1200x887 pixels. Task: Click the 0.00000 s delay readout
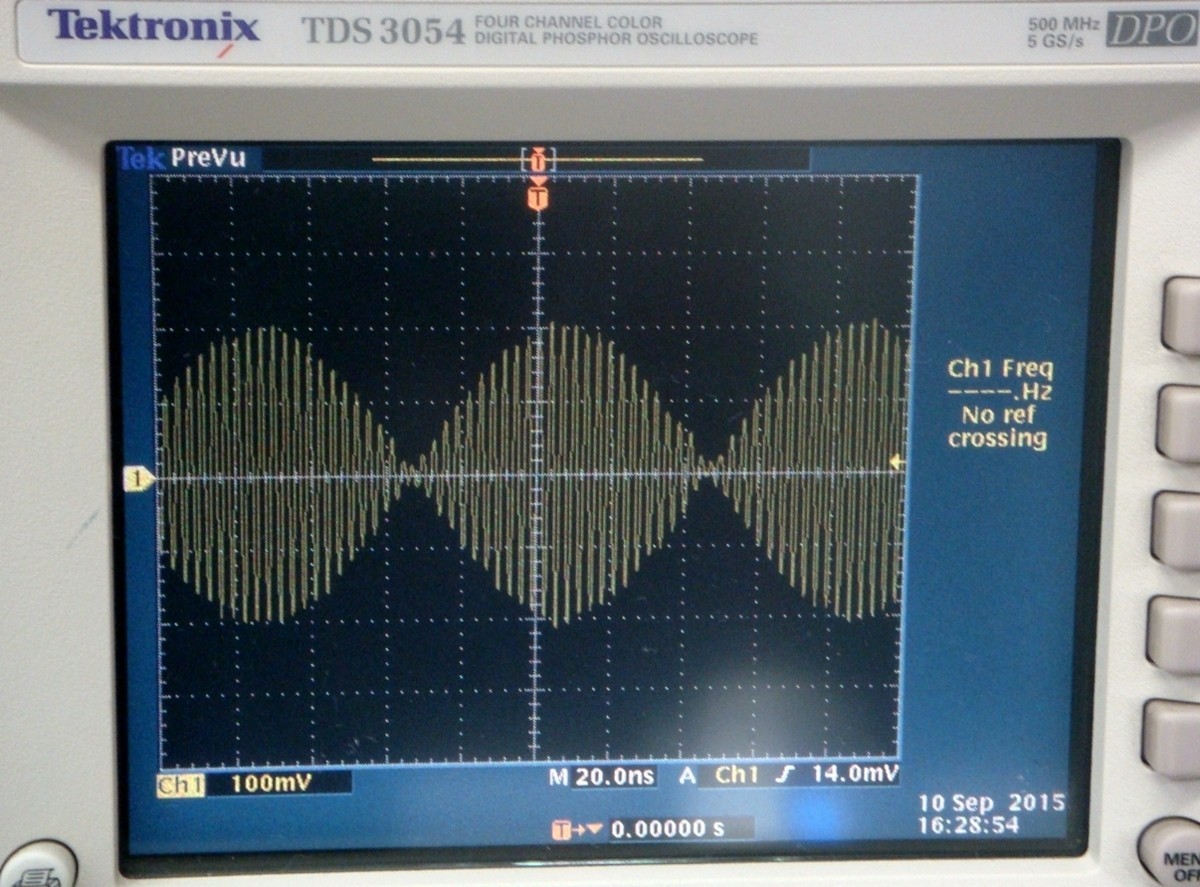click(x=668, y=829)
